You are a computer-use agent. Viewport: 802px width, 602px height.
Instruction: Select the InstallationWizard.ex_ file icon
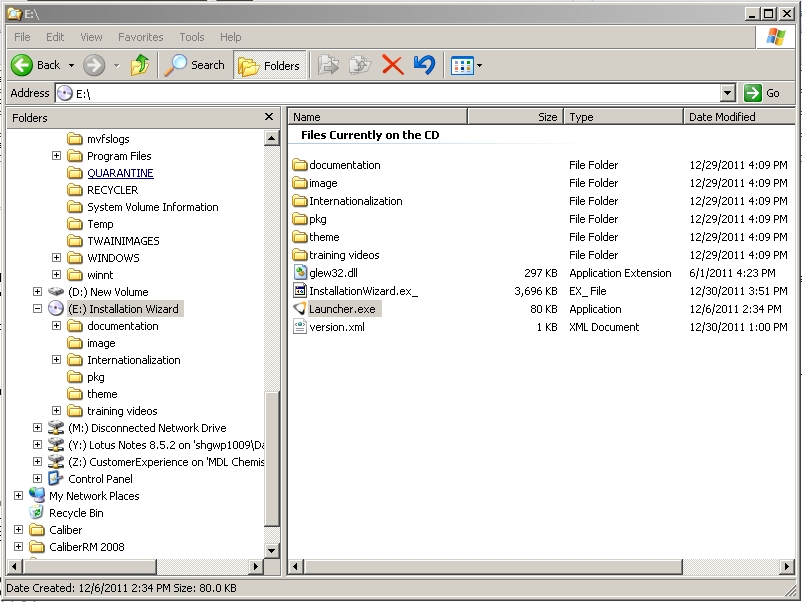300,291
